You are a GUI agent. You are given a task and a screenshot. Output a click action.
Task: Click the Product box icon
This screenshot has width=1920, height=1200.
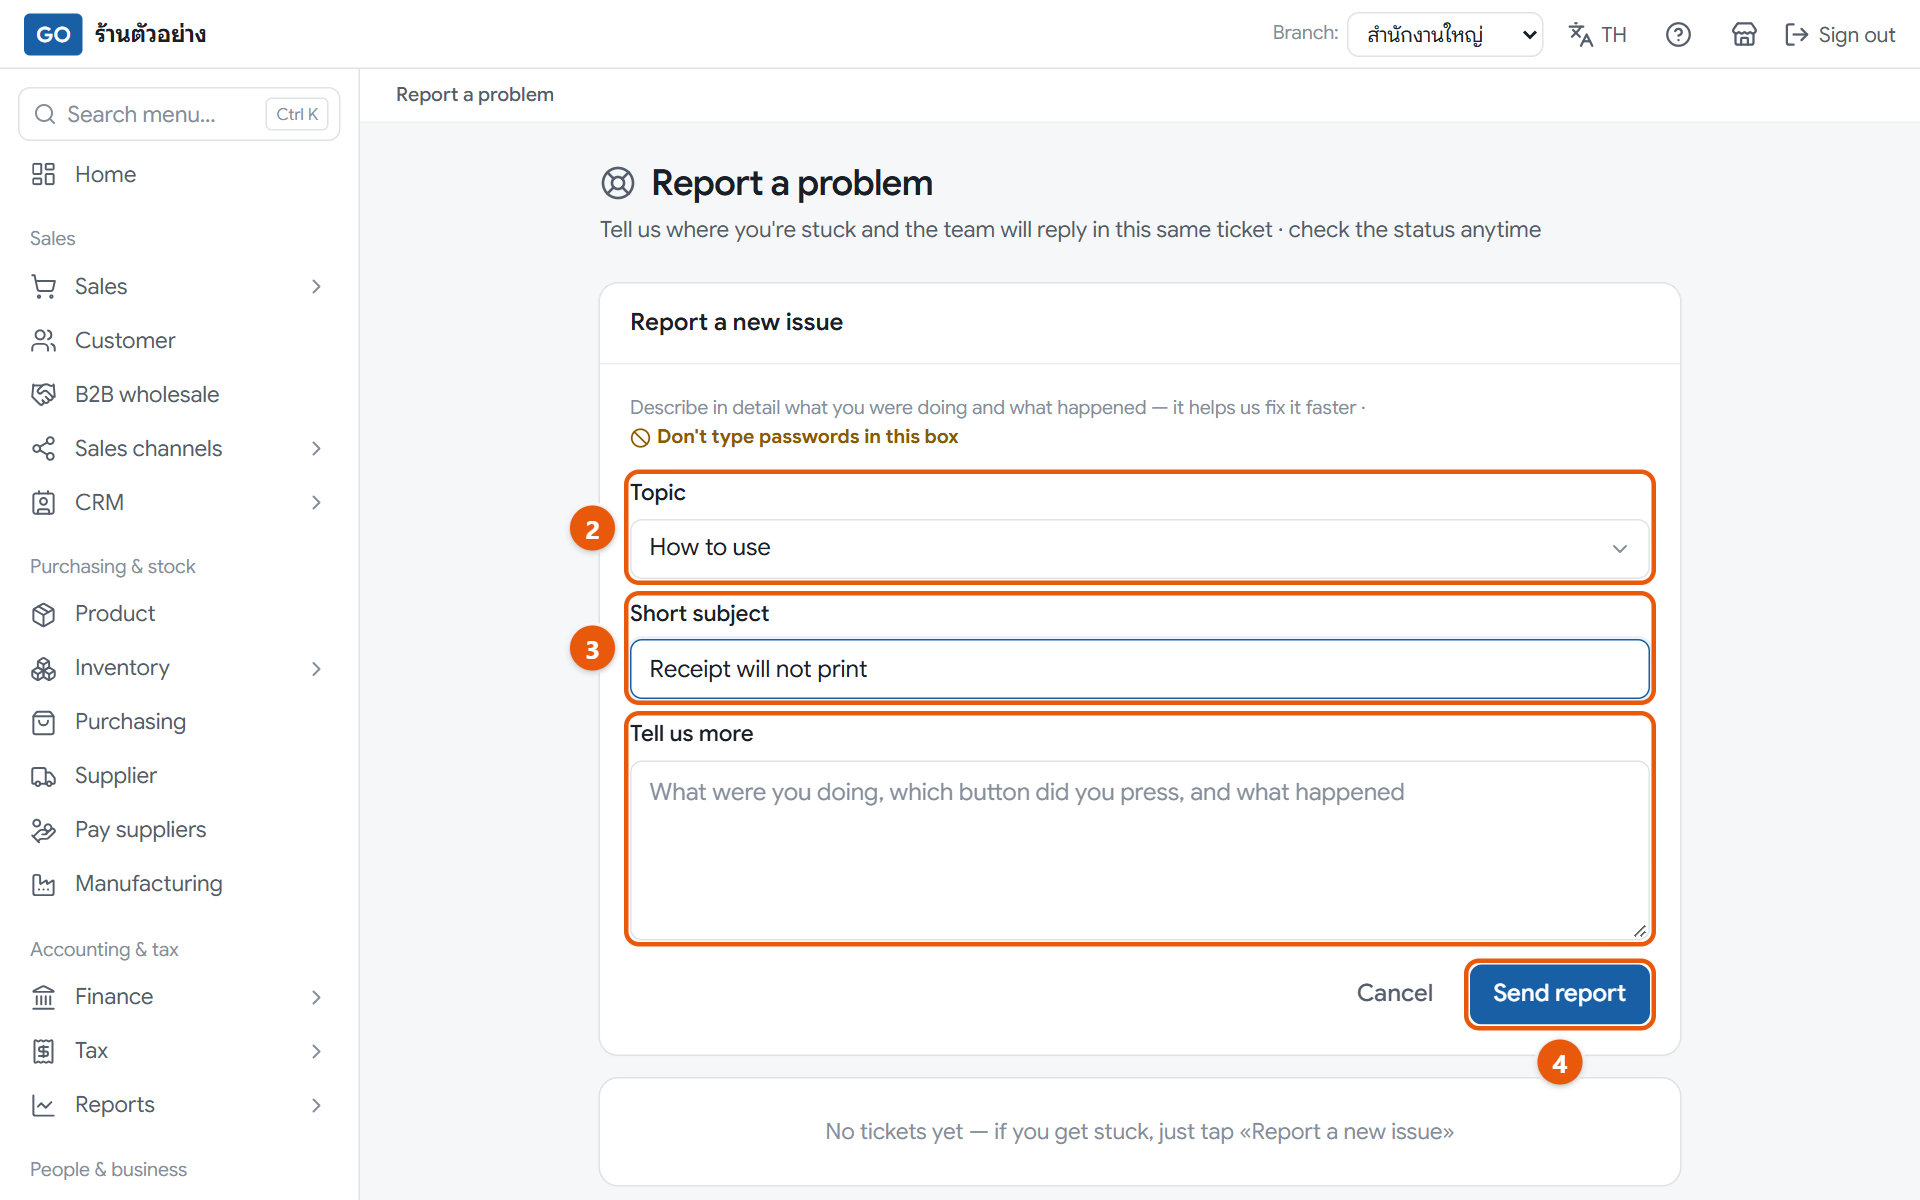[43, 614]
